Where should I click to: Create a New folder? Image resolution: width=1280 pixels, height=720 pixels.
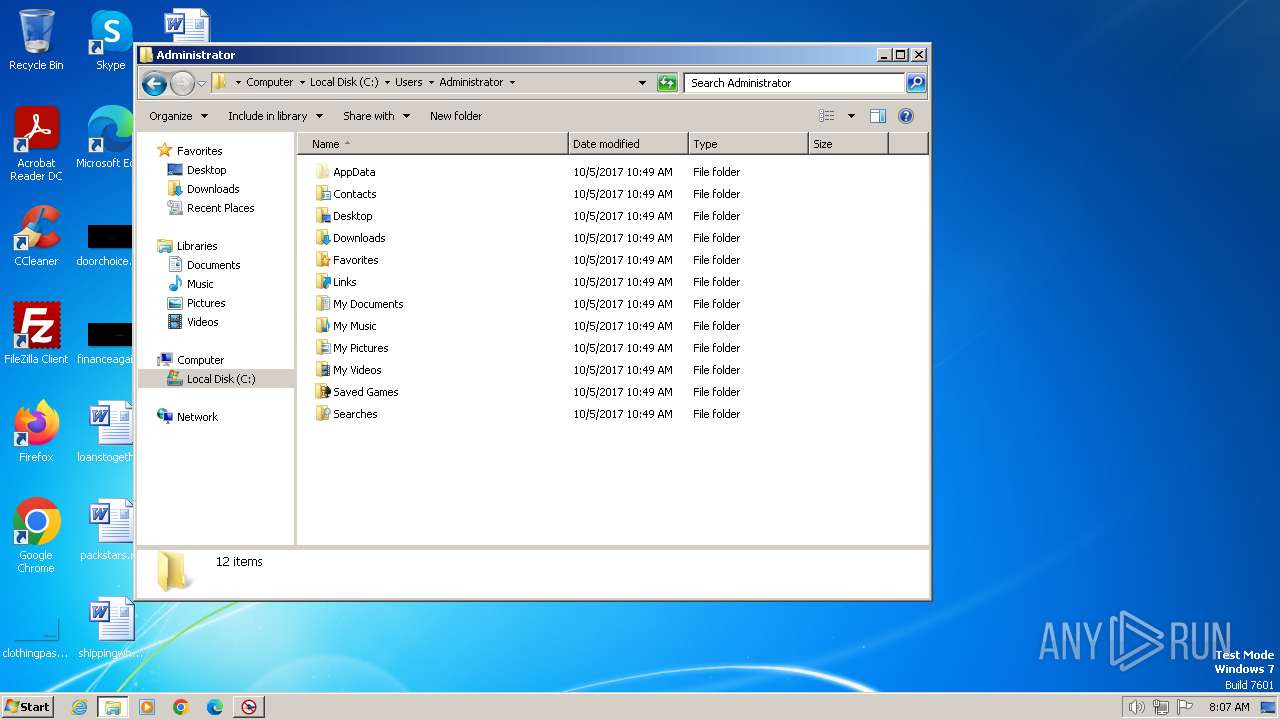pos(456,116)
